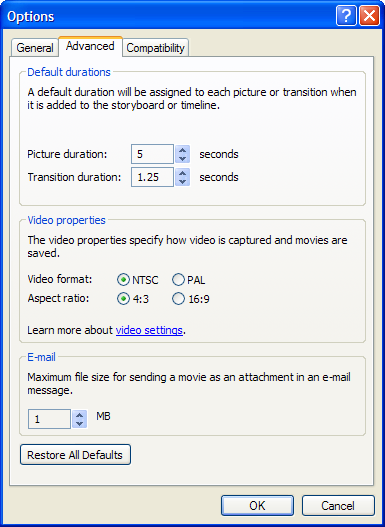This screenshot has width=385, height=527.
Task: Click the Cancel button
Action: coord(338,505)
